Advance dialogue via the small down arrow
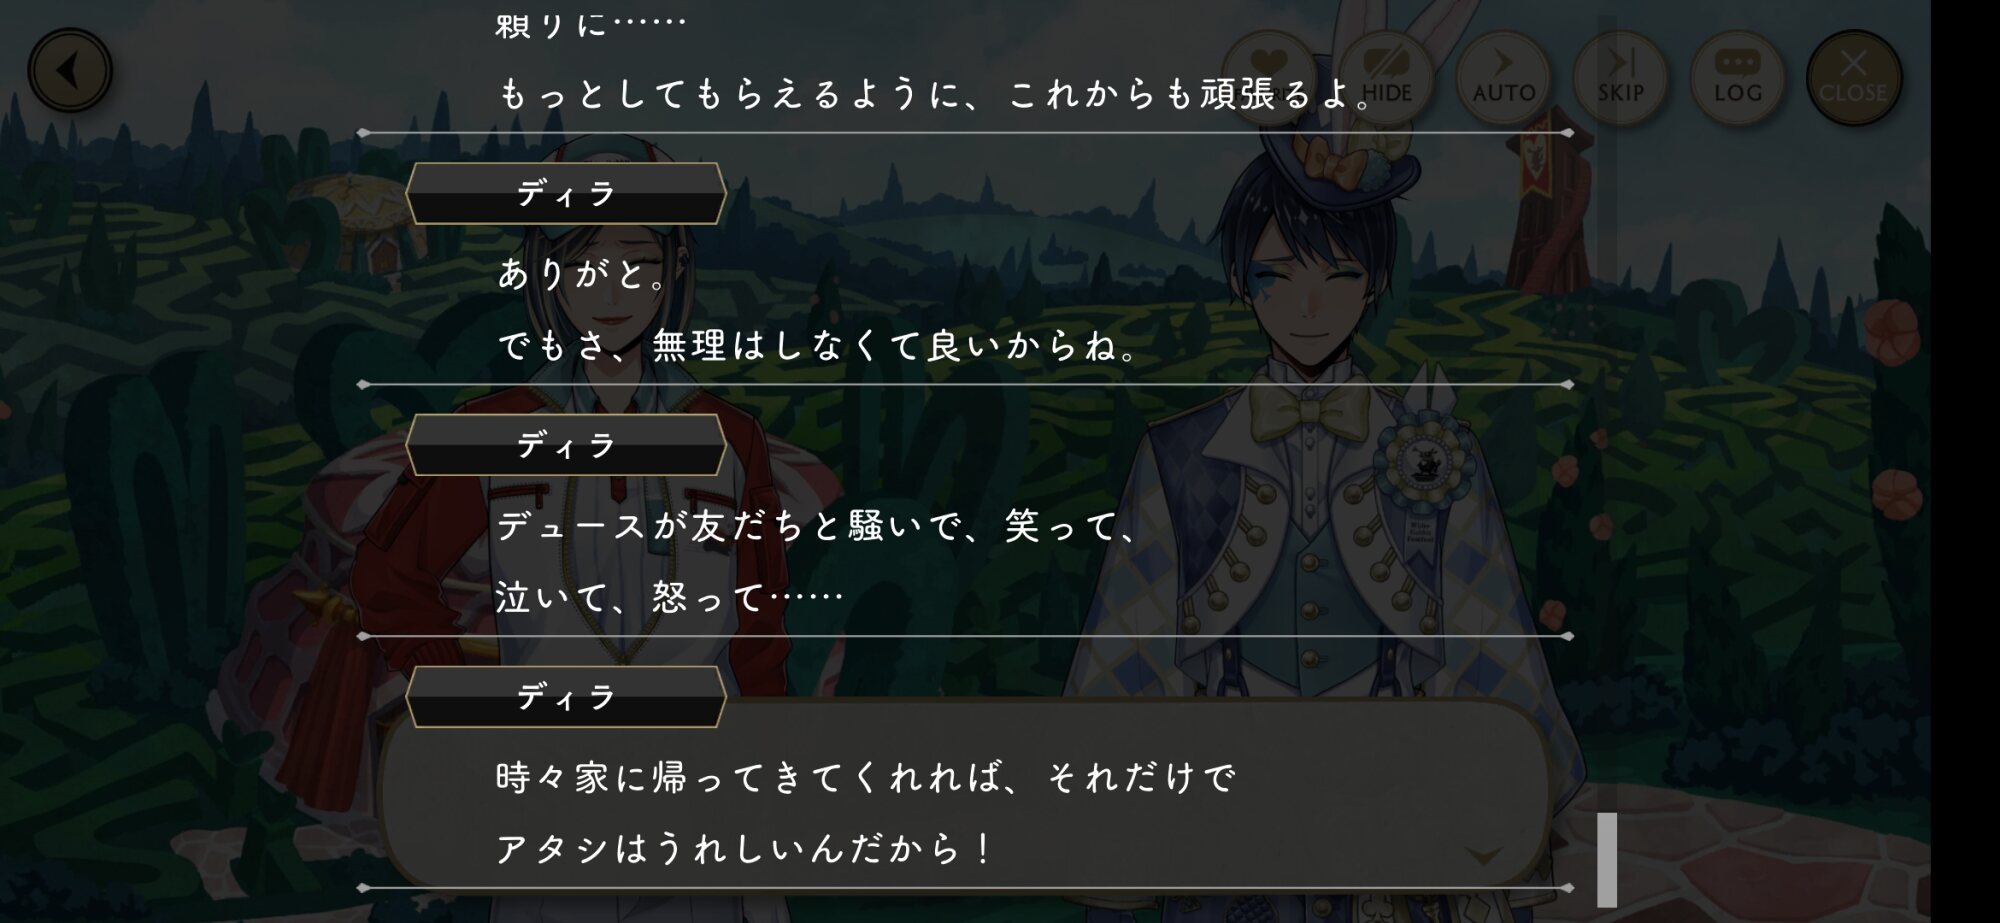Screen dimensions: 2000x923 click(1484, 856)
